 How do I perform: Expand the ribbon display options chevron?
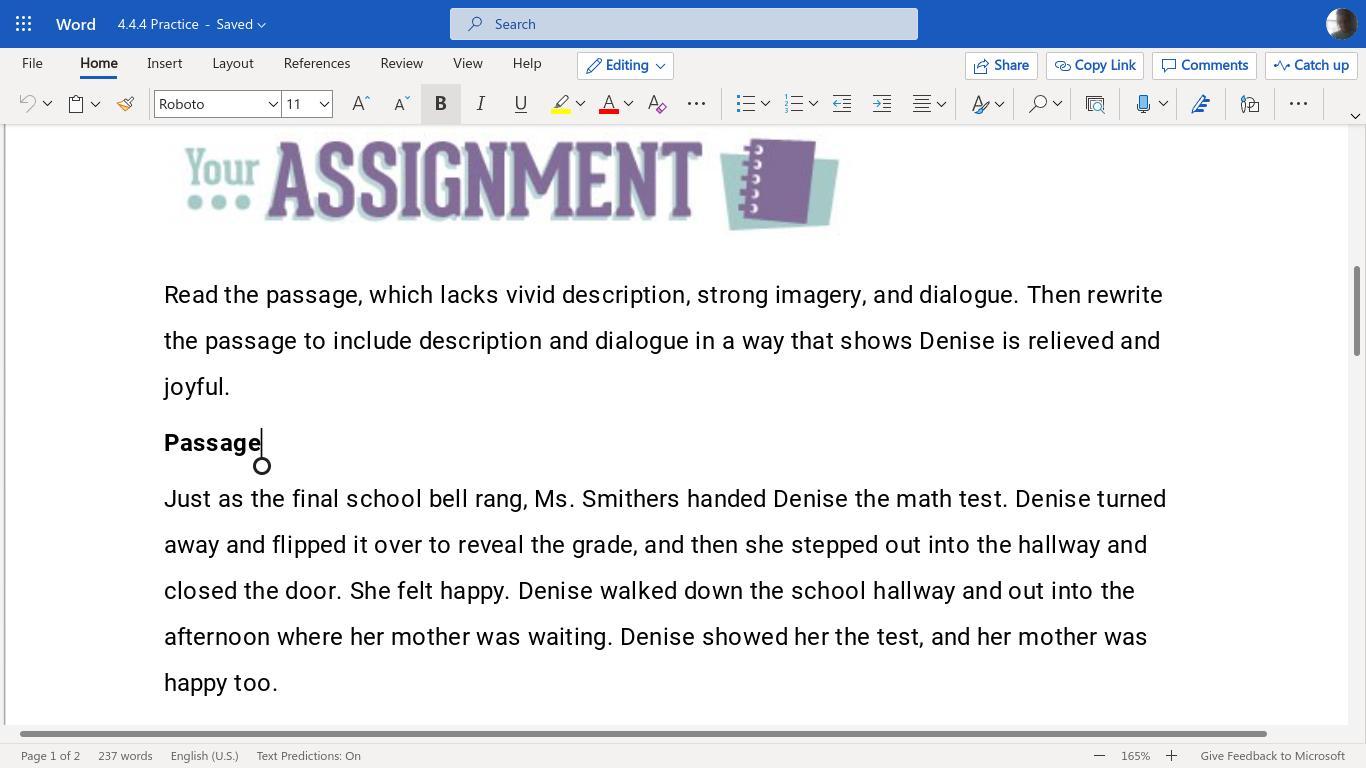pos(1355,116)
